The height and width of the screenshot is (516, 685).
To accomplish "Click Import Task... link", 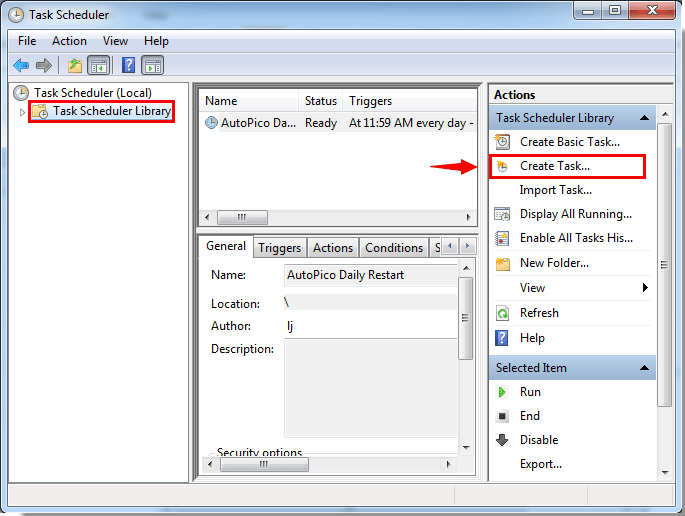I will (x=556, y=190).
